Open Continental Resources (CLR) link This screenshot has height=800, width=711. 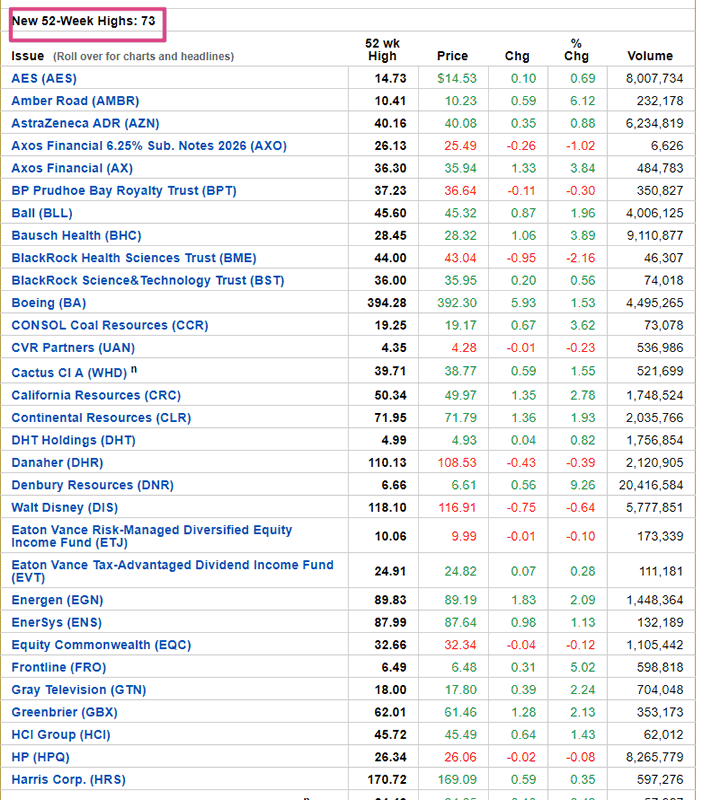101,418
